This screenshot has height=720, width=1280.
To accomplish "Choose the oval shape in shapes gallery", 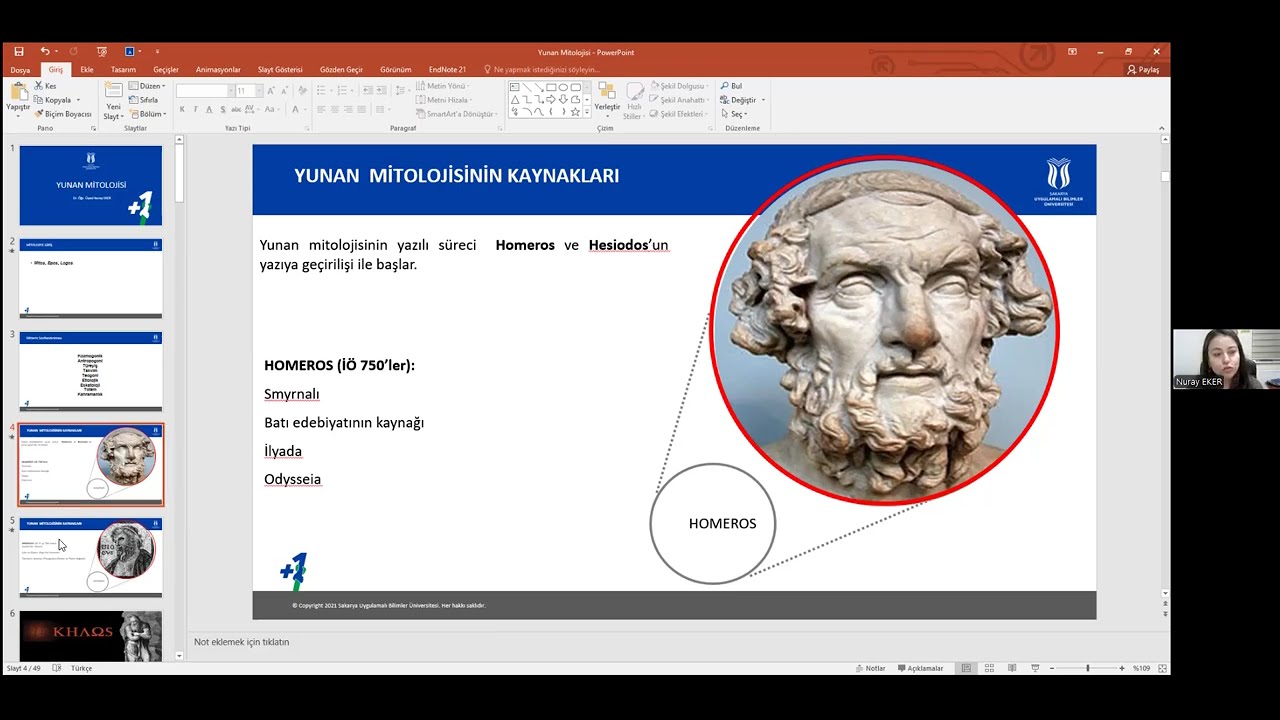I will (x=564, y=88).
